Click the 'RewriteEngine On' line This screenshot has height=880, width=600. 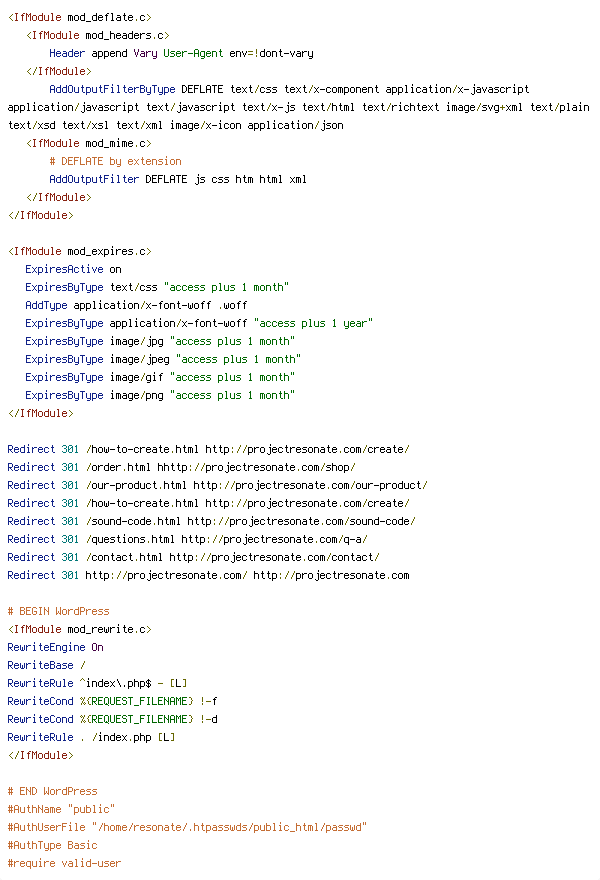pos(56,647)
